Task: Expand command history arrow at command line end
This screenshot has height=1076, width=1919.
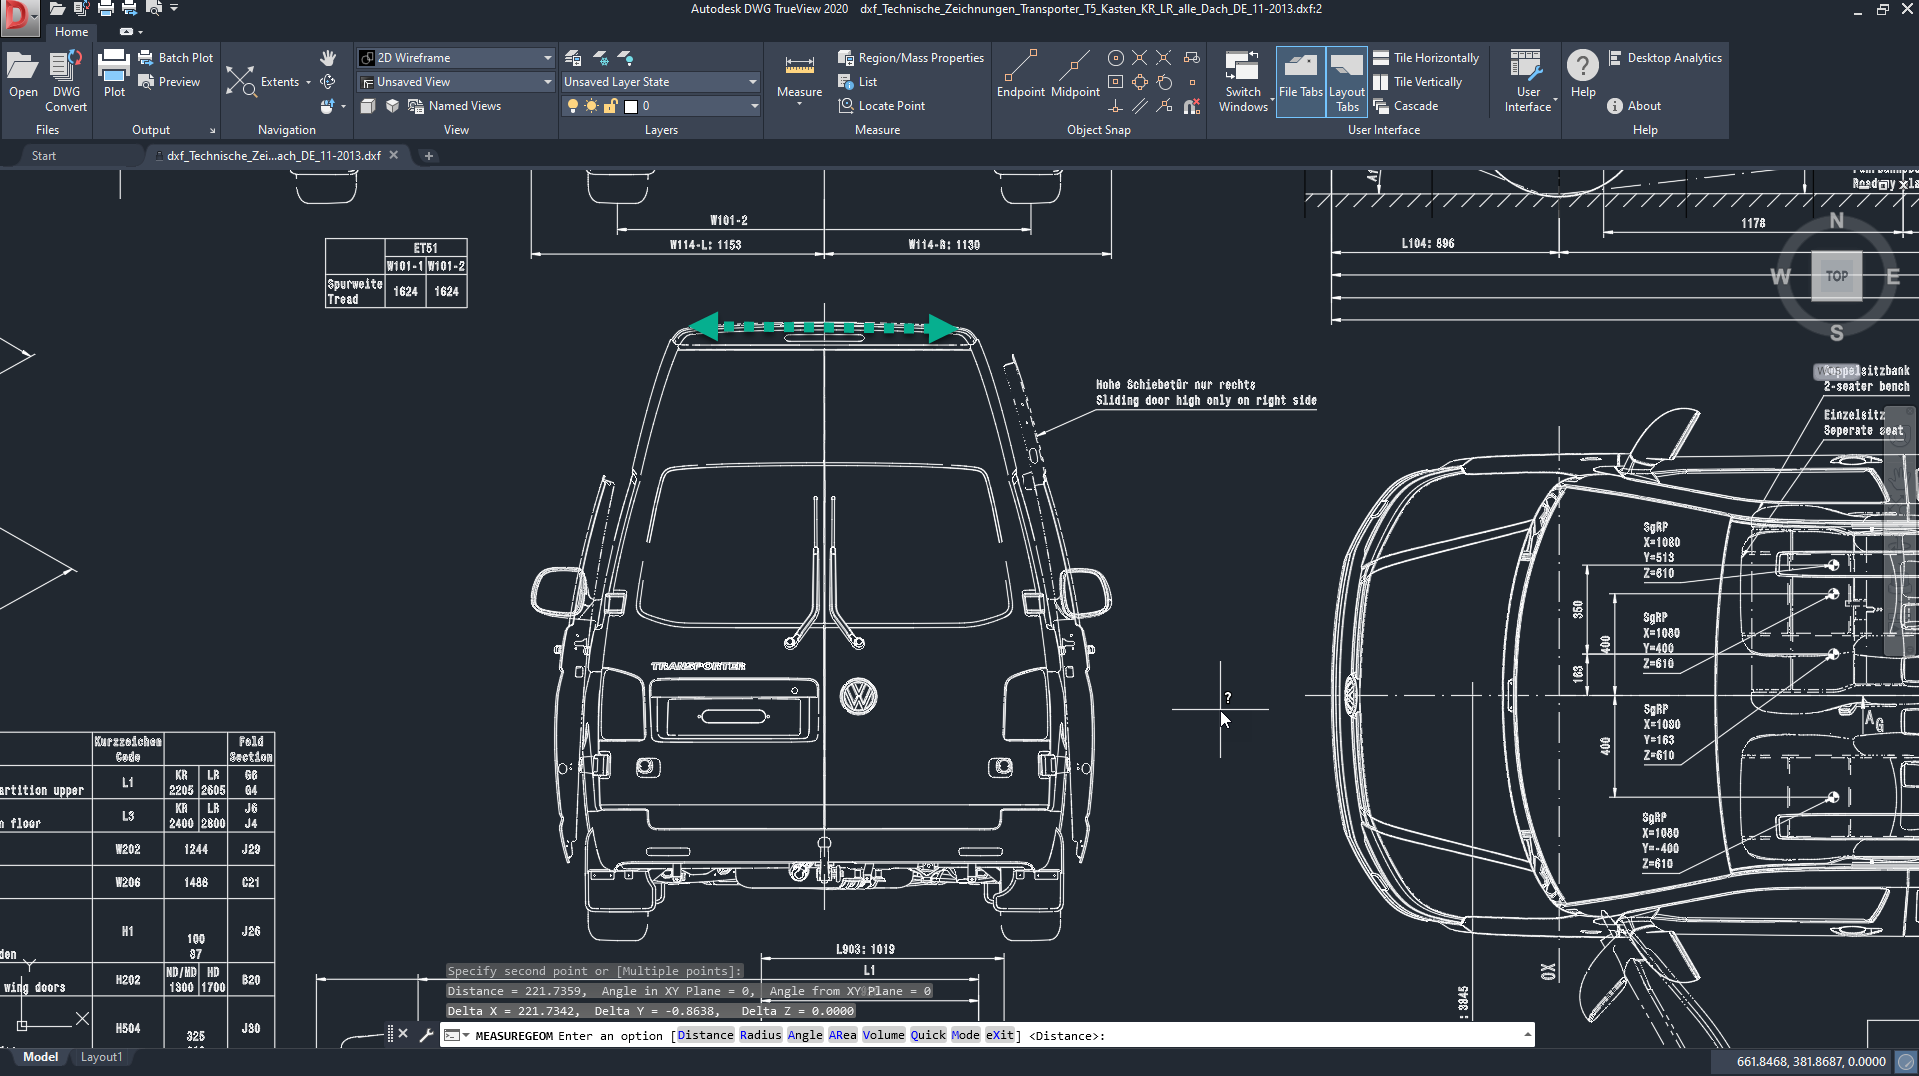Action: [1526, 1034]
